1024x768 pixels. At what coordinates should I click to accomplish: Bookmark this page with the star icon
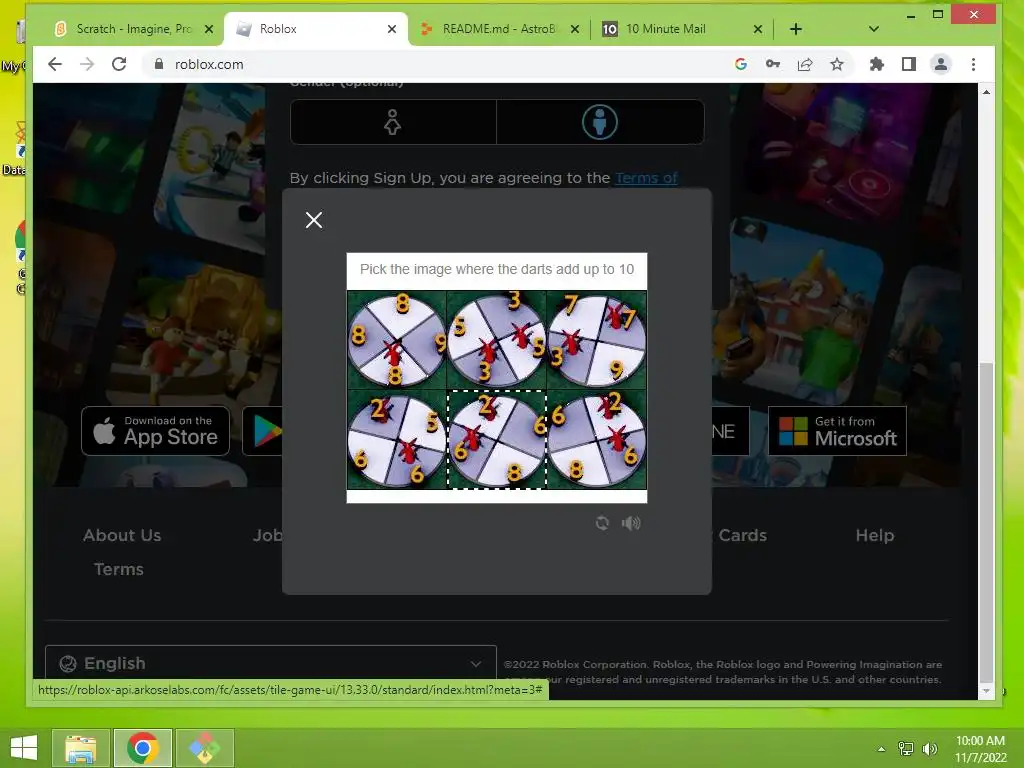pyautogui.click(x=837, y=64)
